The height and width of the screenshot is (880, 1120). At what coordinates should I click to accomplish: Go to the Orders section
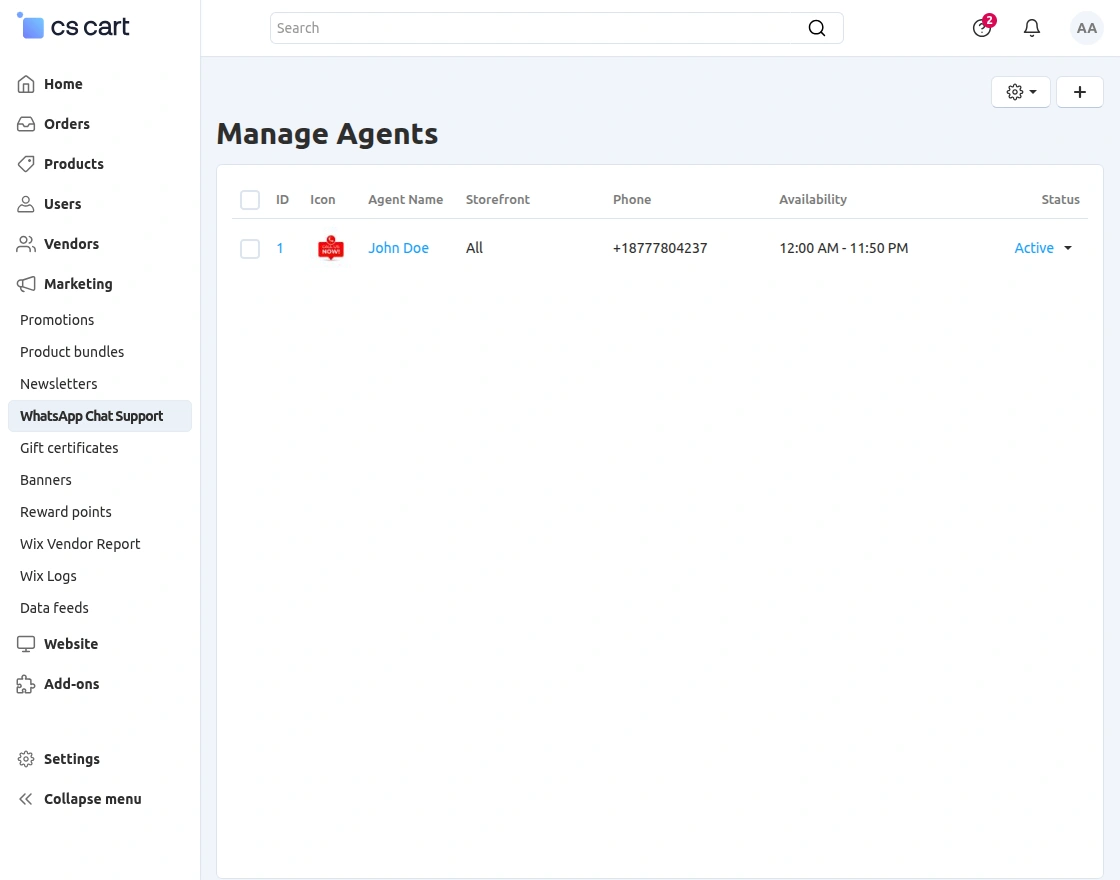coord(66,124)
